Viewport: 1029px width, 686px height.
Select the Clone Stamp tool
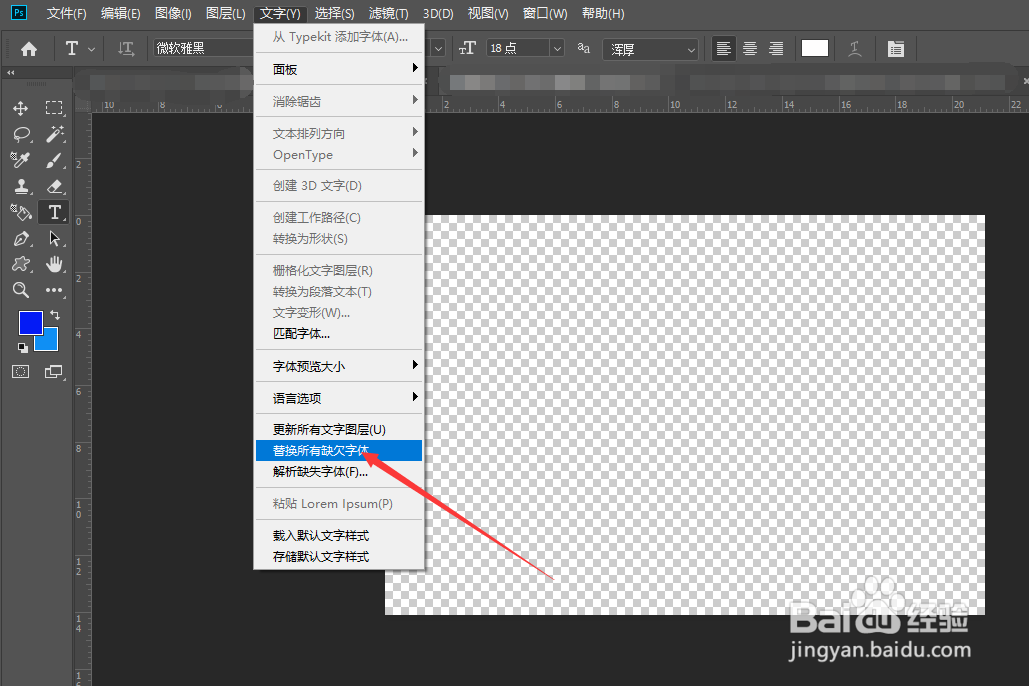pyautogui.click(x=22, y=186)
